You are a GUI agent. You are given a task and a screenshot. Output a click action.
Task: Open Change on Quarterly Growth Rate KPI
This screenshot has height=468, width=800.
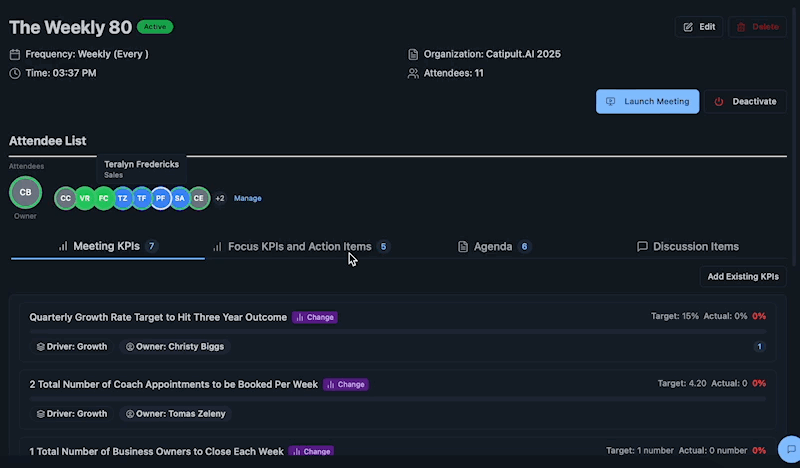click(x=315, y=317)
